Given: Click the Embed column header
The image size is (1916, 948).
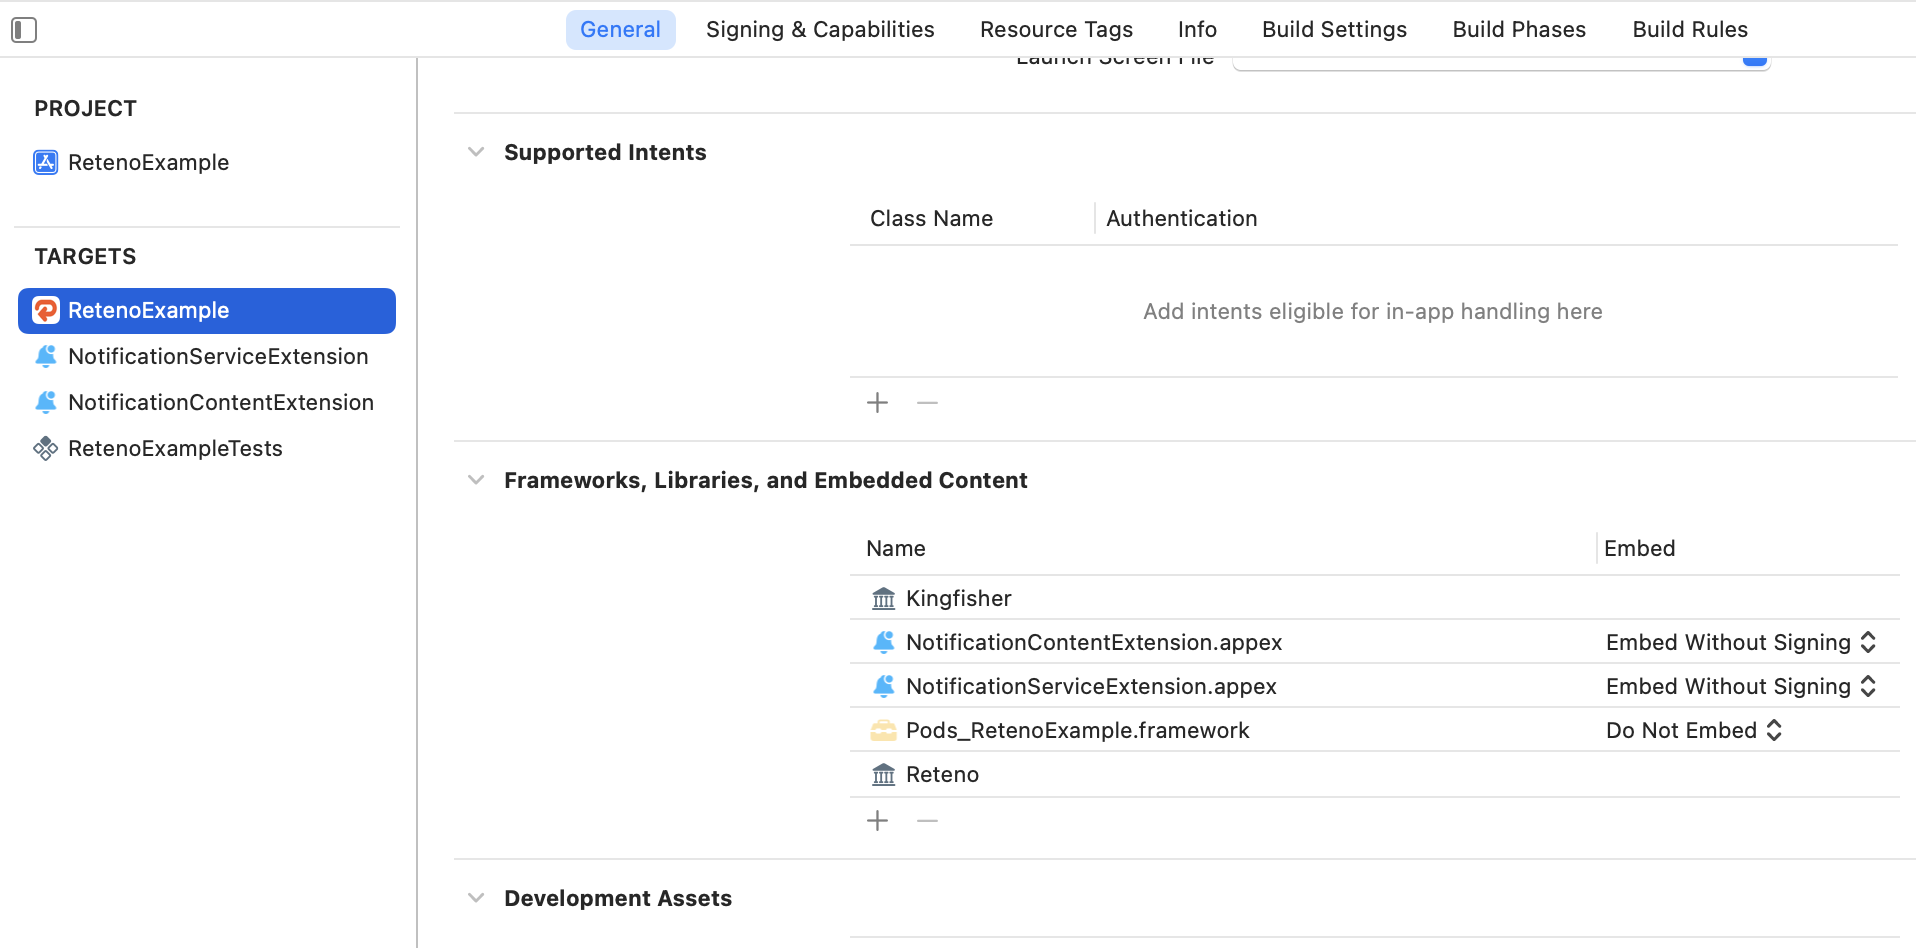Looking at the screenshot, I should (x=1639, y=548).
